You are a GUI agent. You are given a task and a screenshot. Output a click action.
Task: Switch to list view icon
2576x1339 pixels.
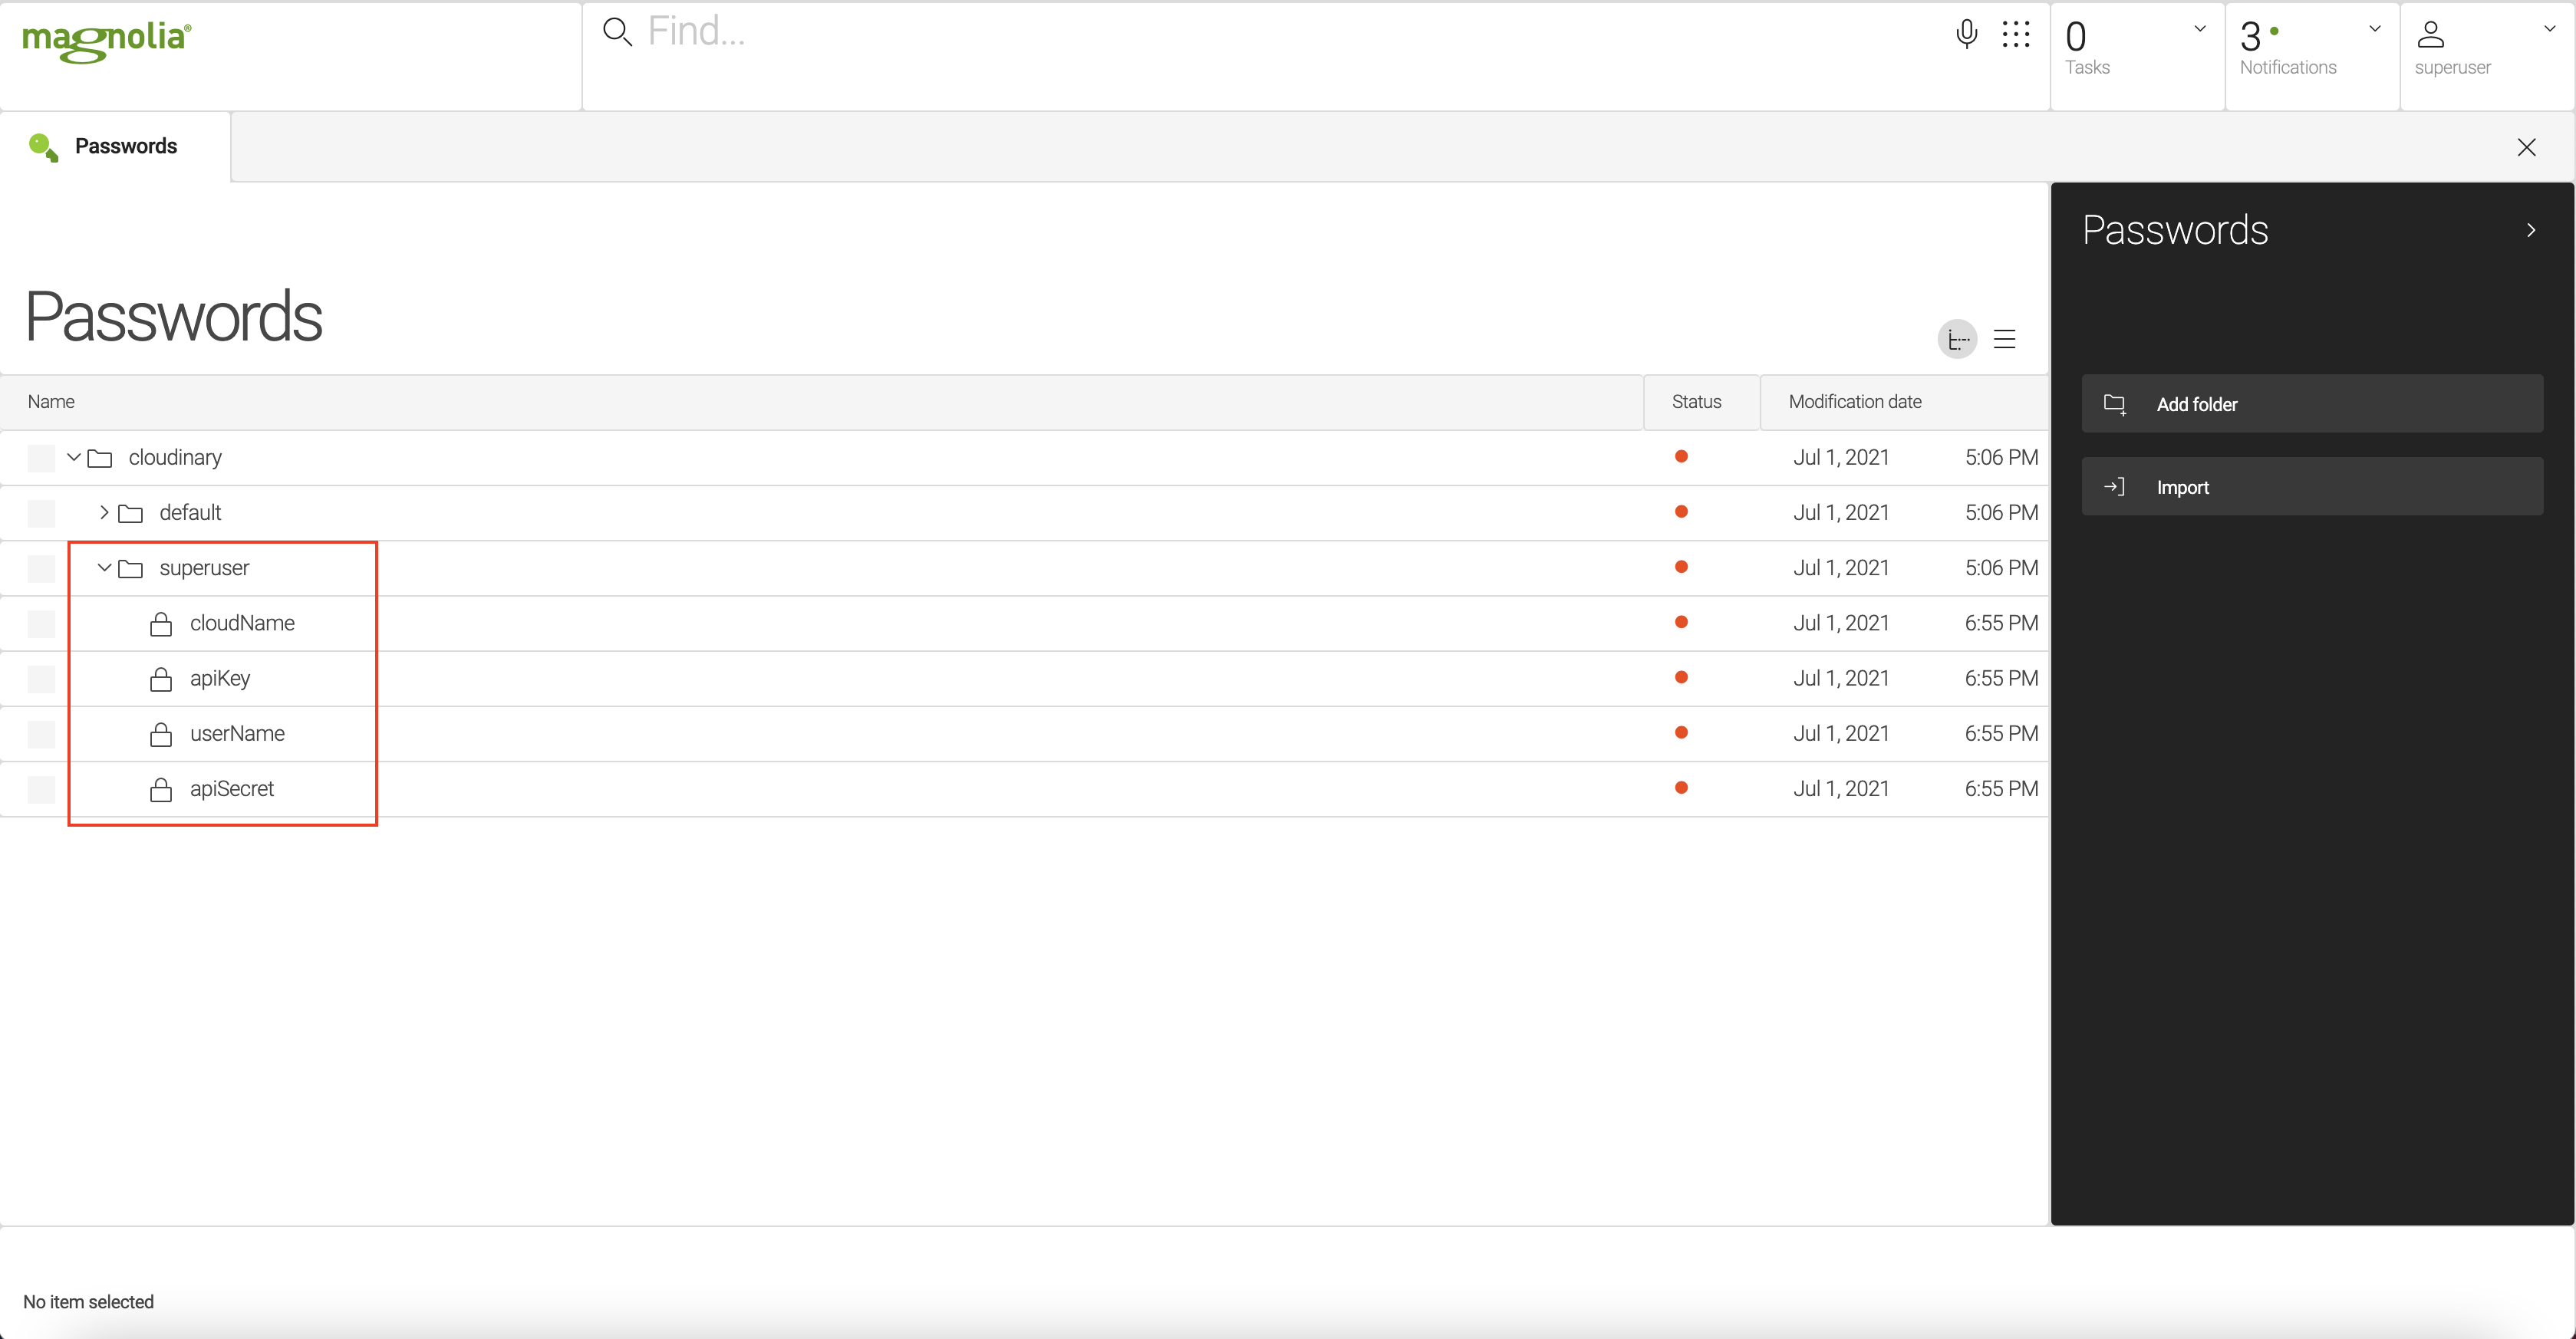(2004, 339)
